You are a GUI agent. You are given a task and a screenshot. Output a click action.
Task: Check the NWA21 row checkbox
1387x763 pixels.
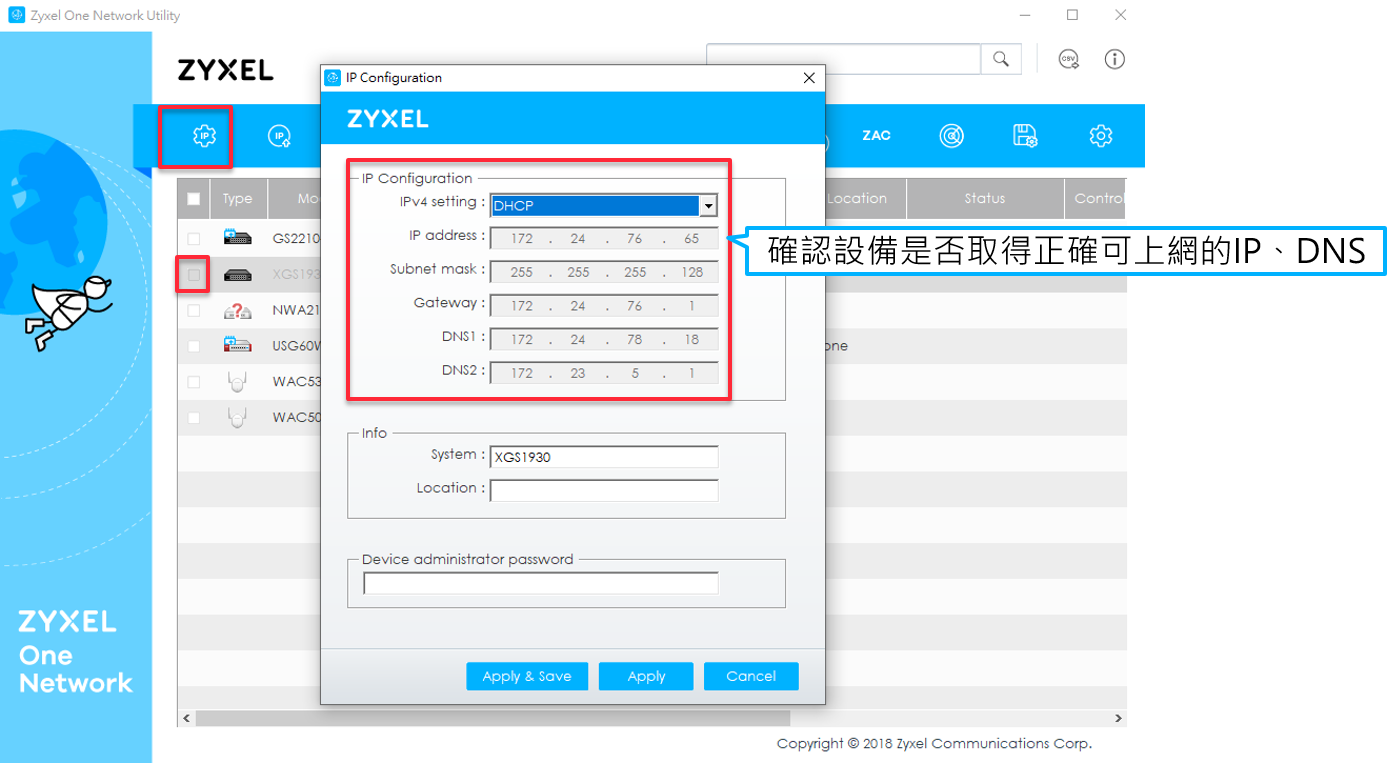coord(194,310)
